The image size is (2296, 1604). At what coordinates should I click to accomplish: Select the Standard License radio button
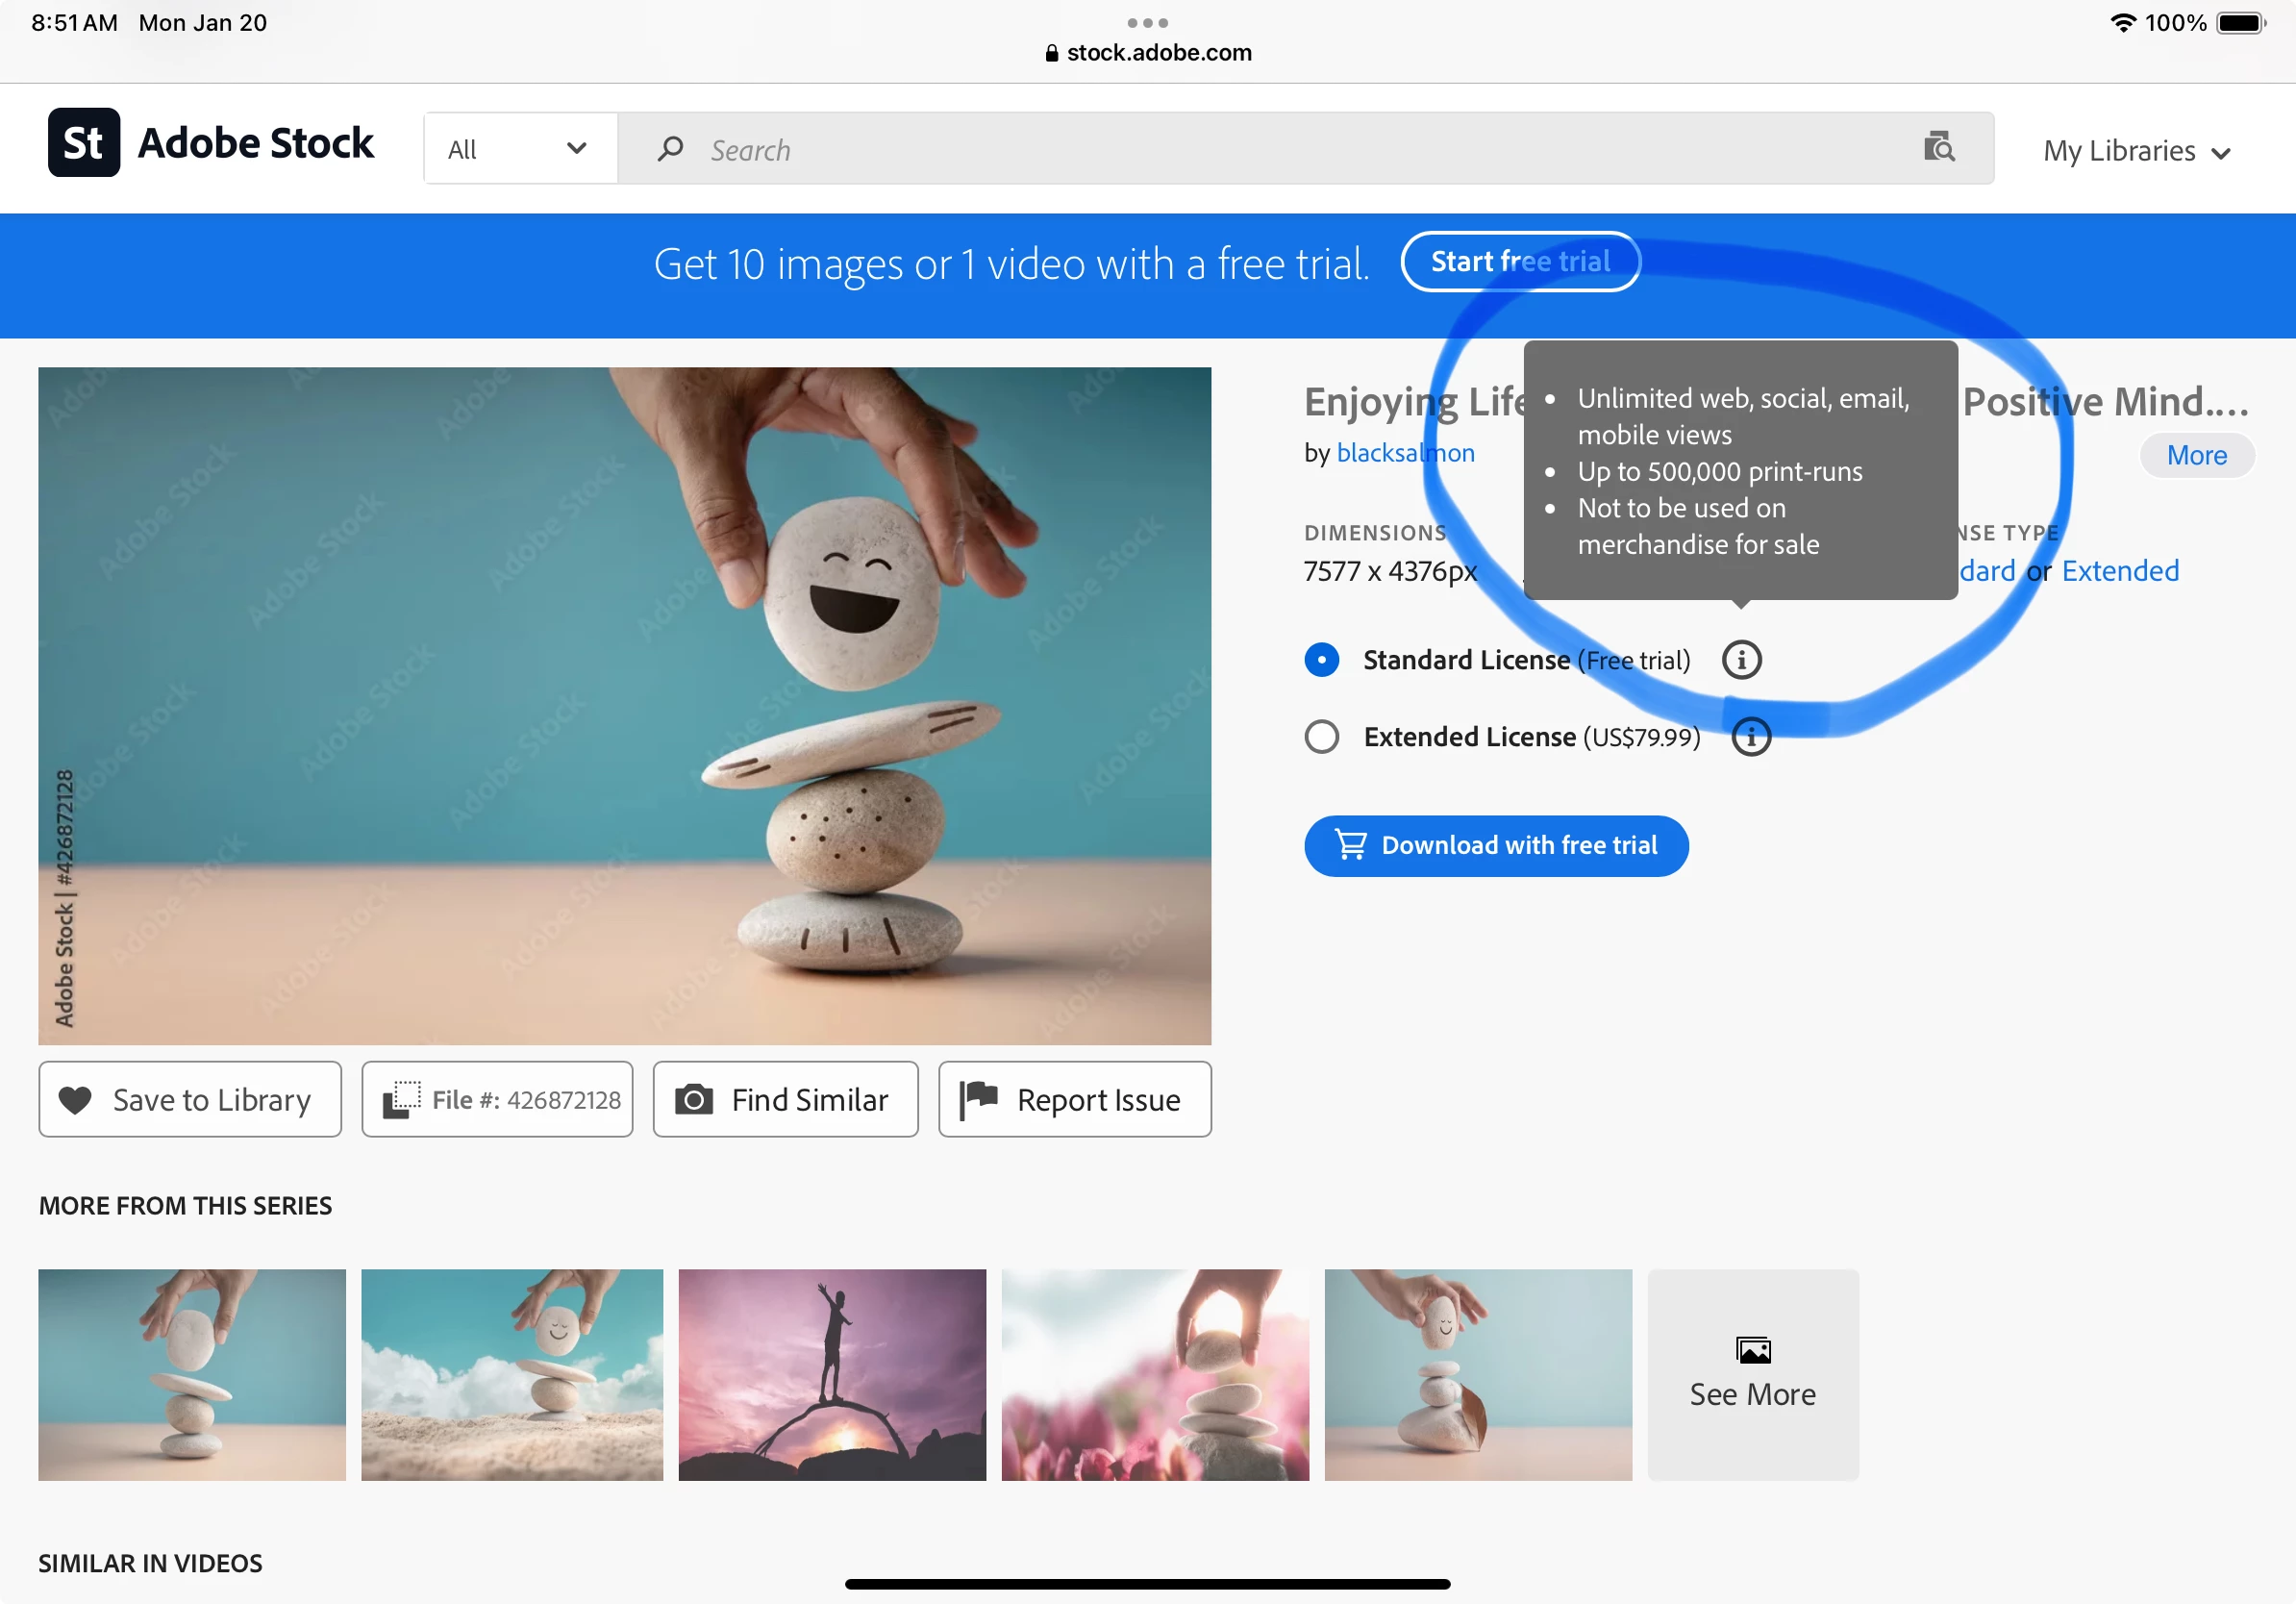point(1321,660)
